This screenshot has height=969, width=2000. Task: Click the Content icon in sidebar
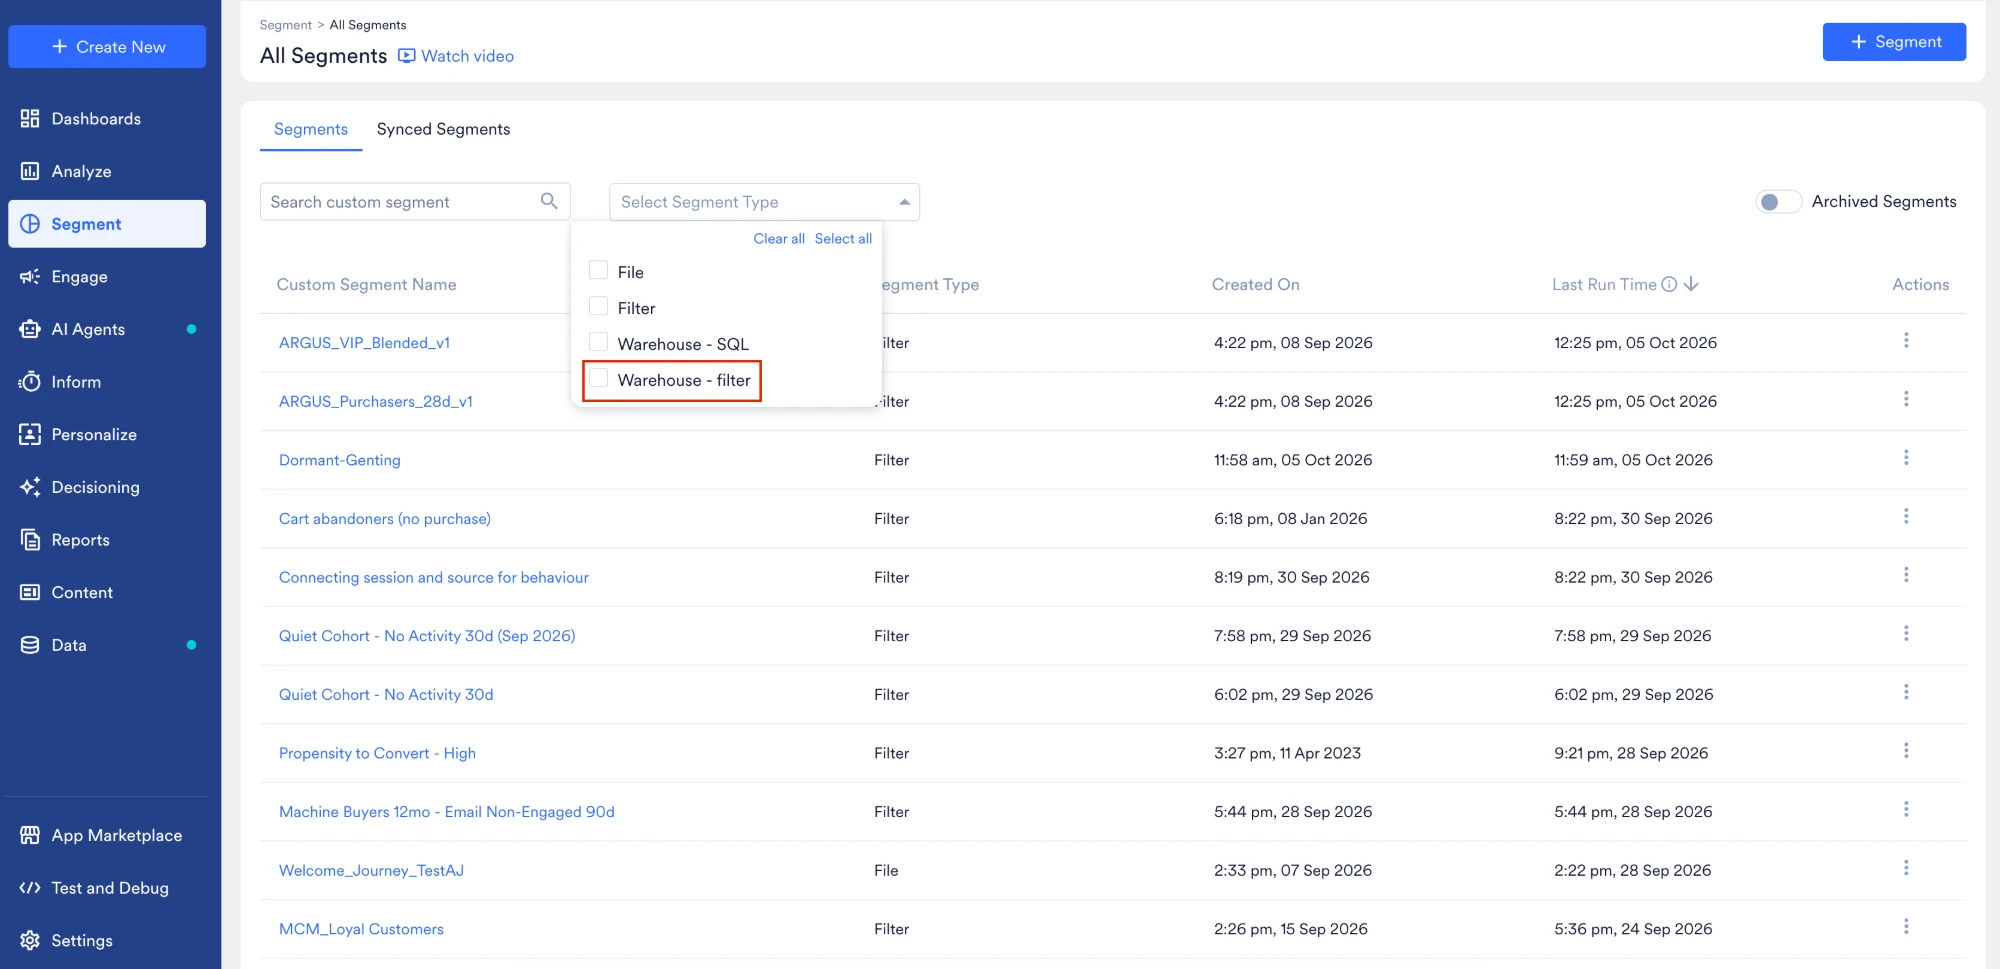[x=30, y=593]
